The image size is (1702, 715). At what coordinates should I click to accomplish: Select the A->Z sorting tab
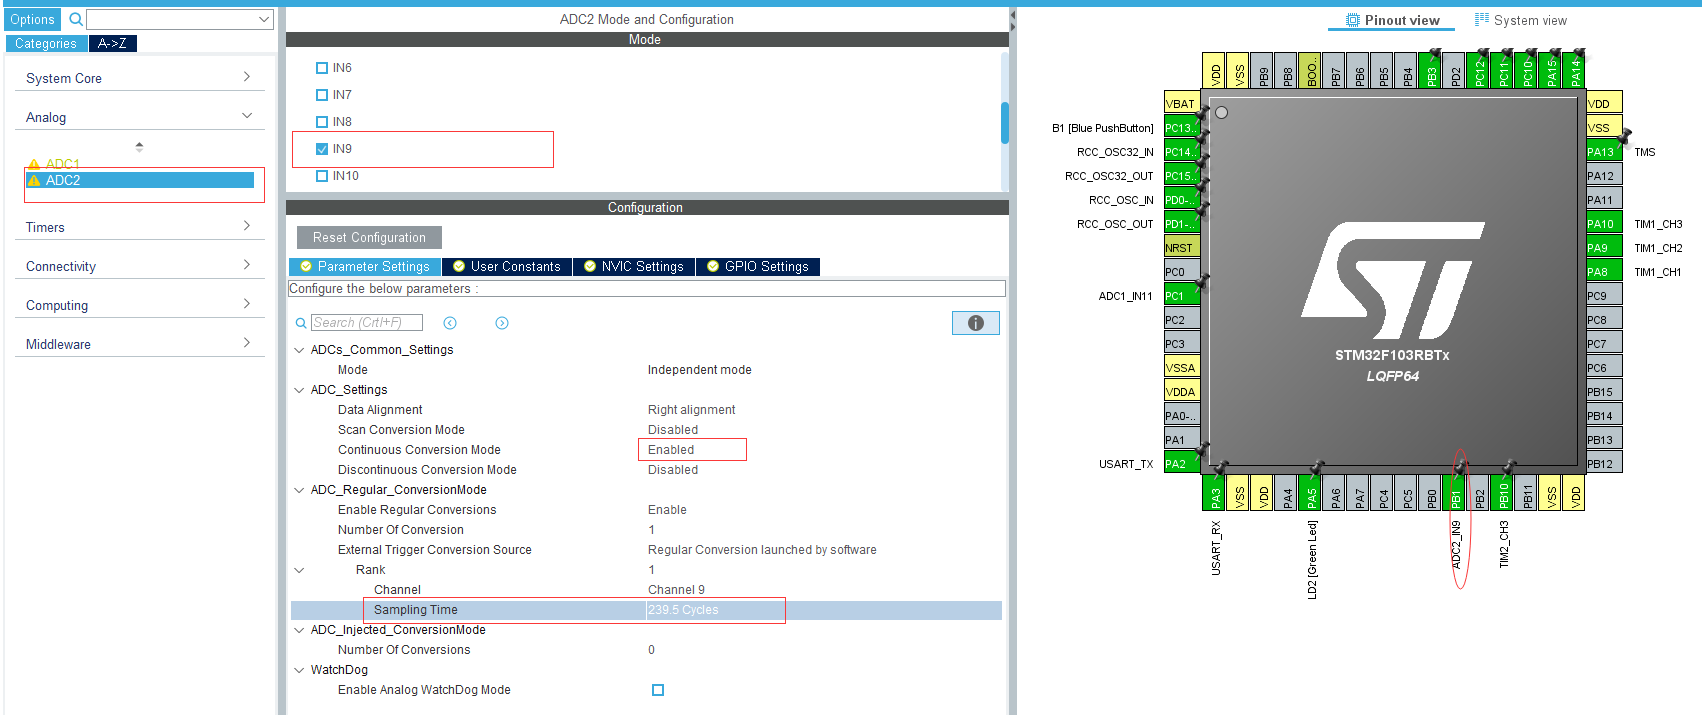click(112, 43)
